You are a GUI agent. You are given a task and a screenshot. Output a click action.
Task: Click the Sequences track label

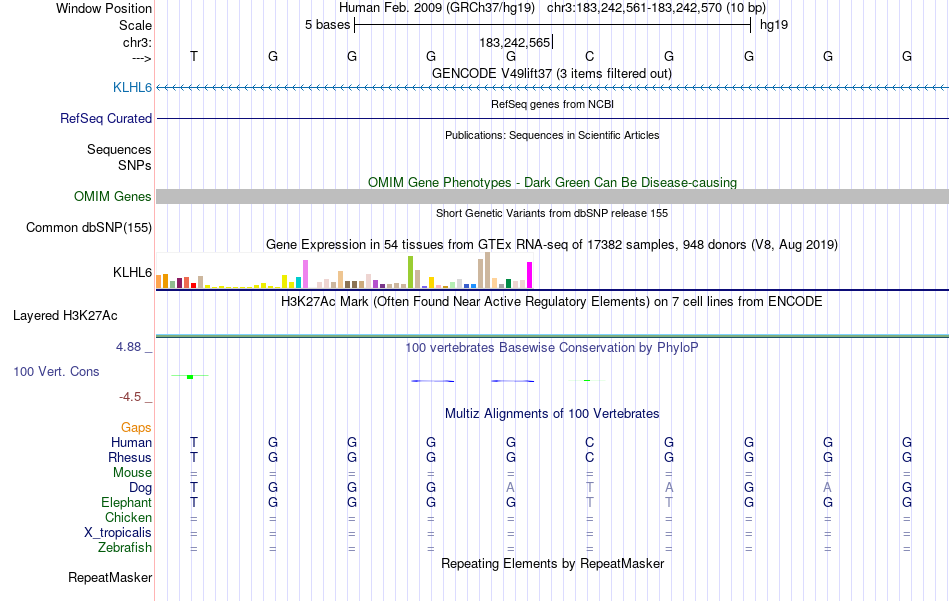(x=119, y=150)
